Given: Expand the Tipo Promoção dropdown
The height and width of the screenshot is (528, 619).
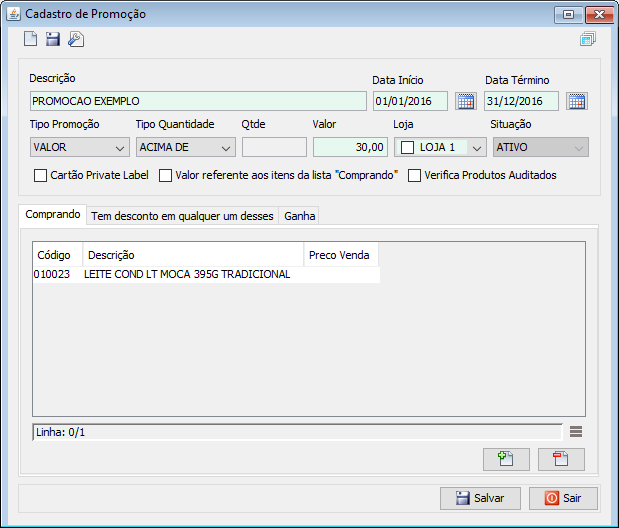Looking at the screenshot, I should pos(120,148).
